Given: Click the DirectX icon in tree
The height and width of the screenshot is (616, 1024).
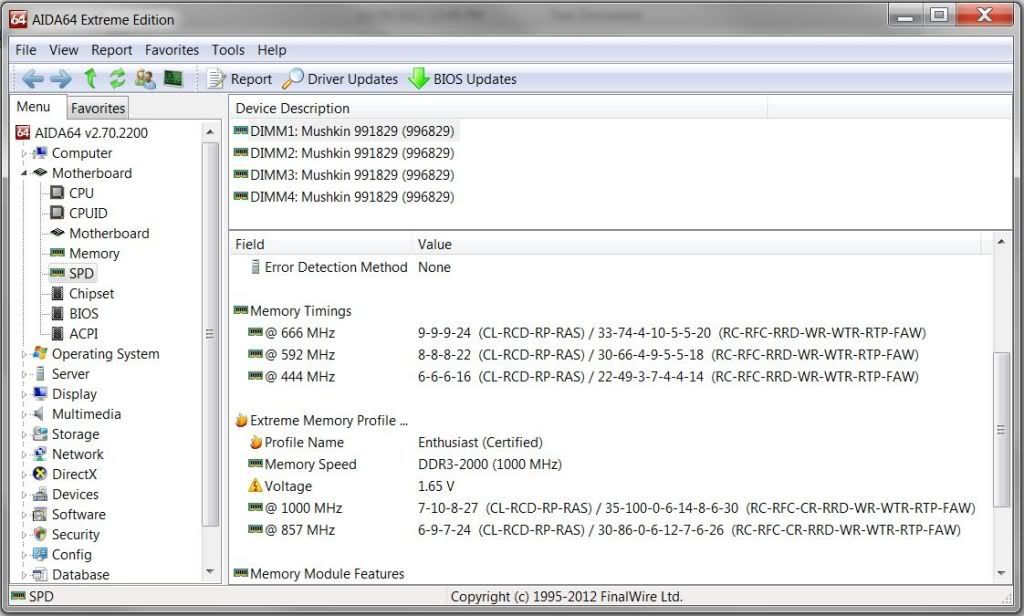Looking at the screenshot, I should click(x=40, y=474).
